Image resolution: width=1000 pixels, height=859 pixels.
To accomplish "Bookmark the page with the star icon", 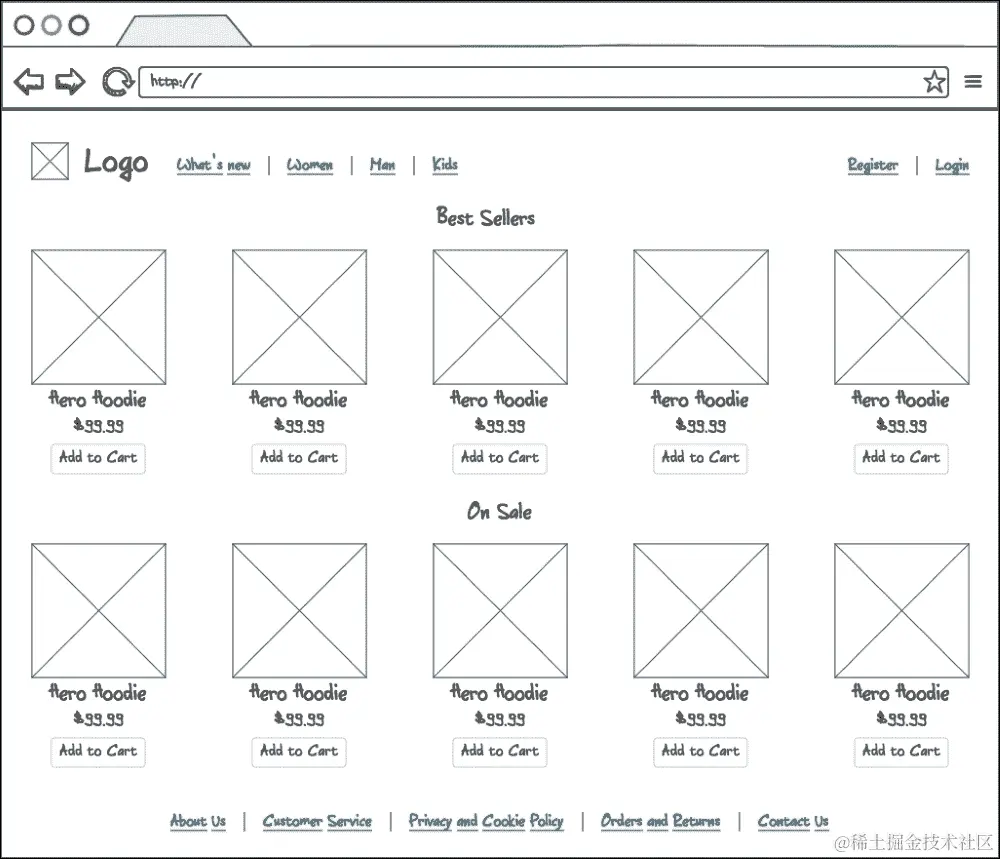I will (x=934, y=82).
